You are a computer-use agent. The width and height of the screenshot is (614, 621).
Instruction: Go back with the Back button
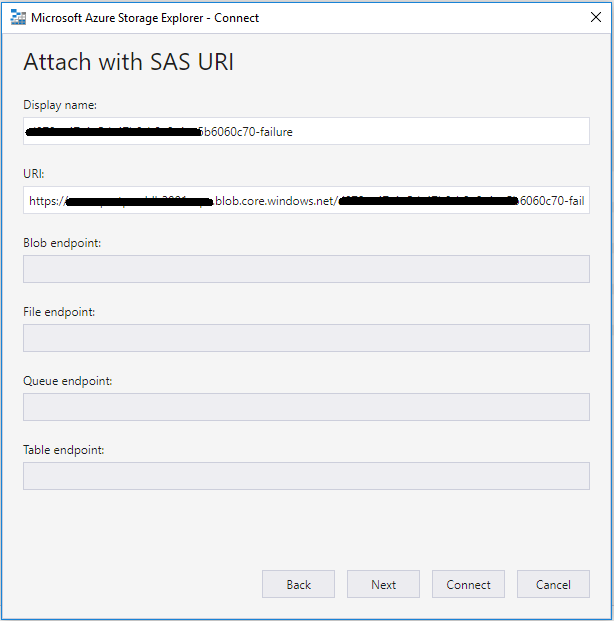coord(298,584)
